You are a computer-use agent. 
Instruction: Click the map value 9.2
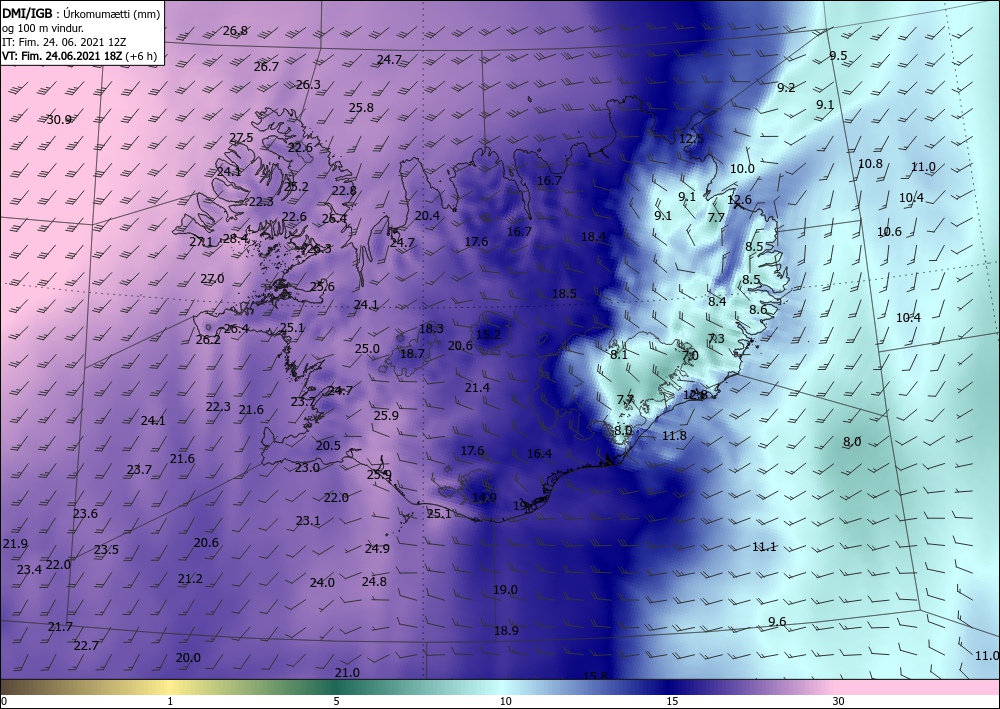click(x=786, y=87)
